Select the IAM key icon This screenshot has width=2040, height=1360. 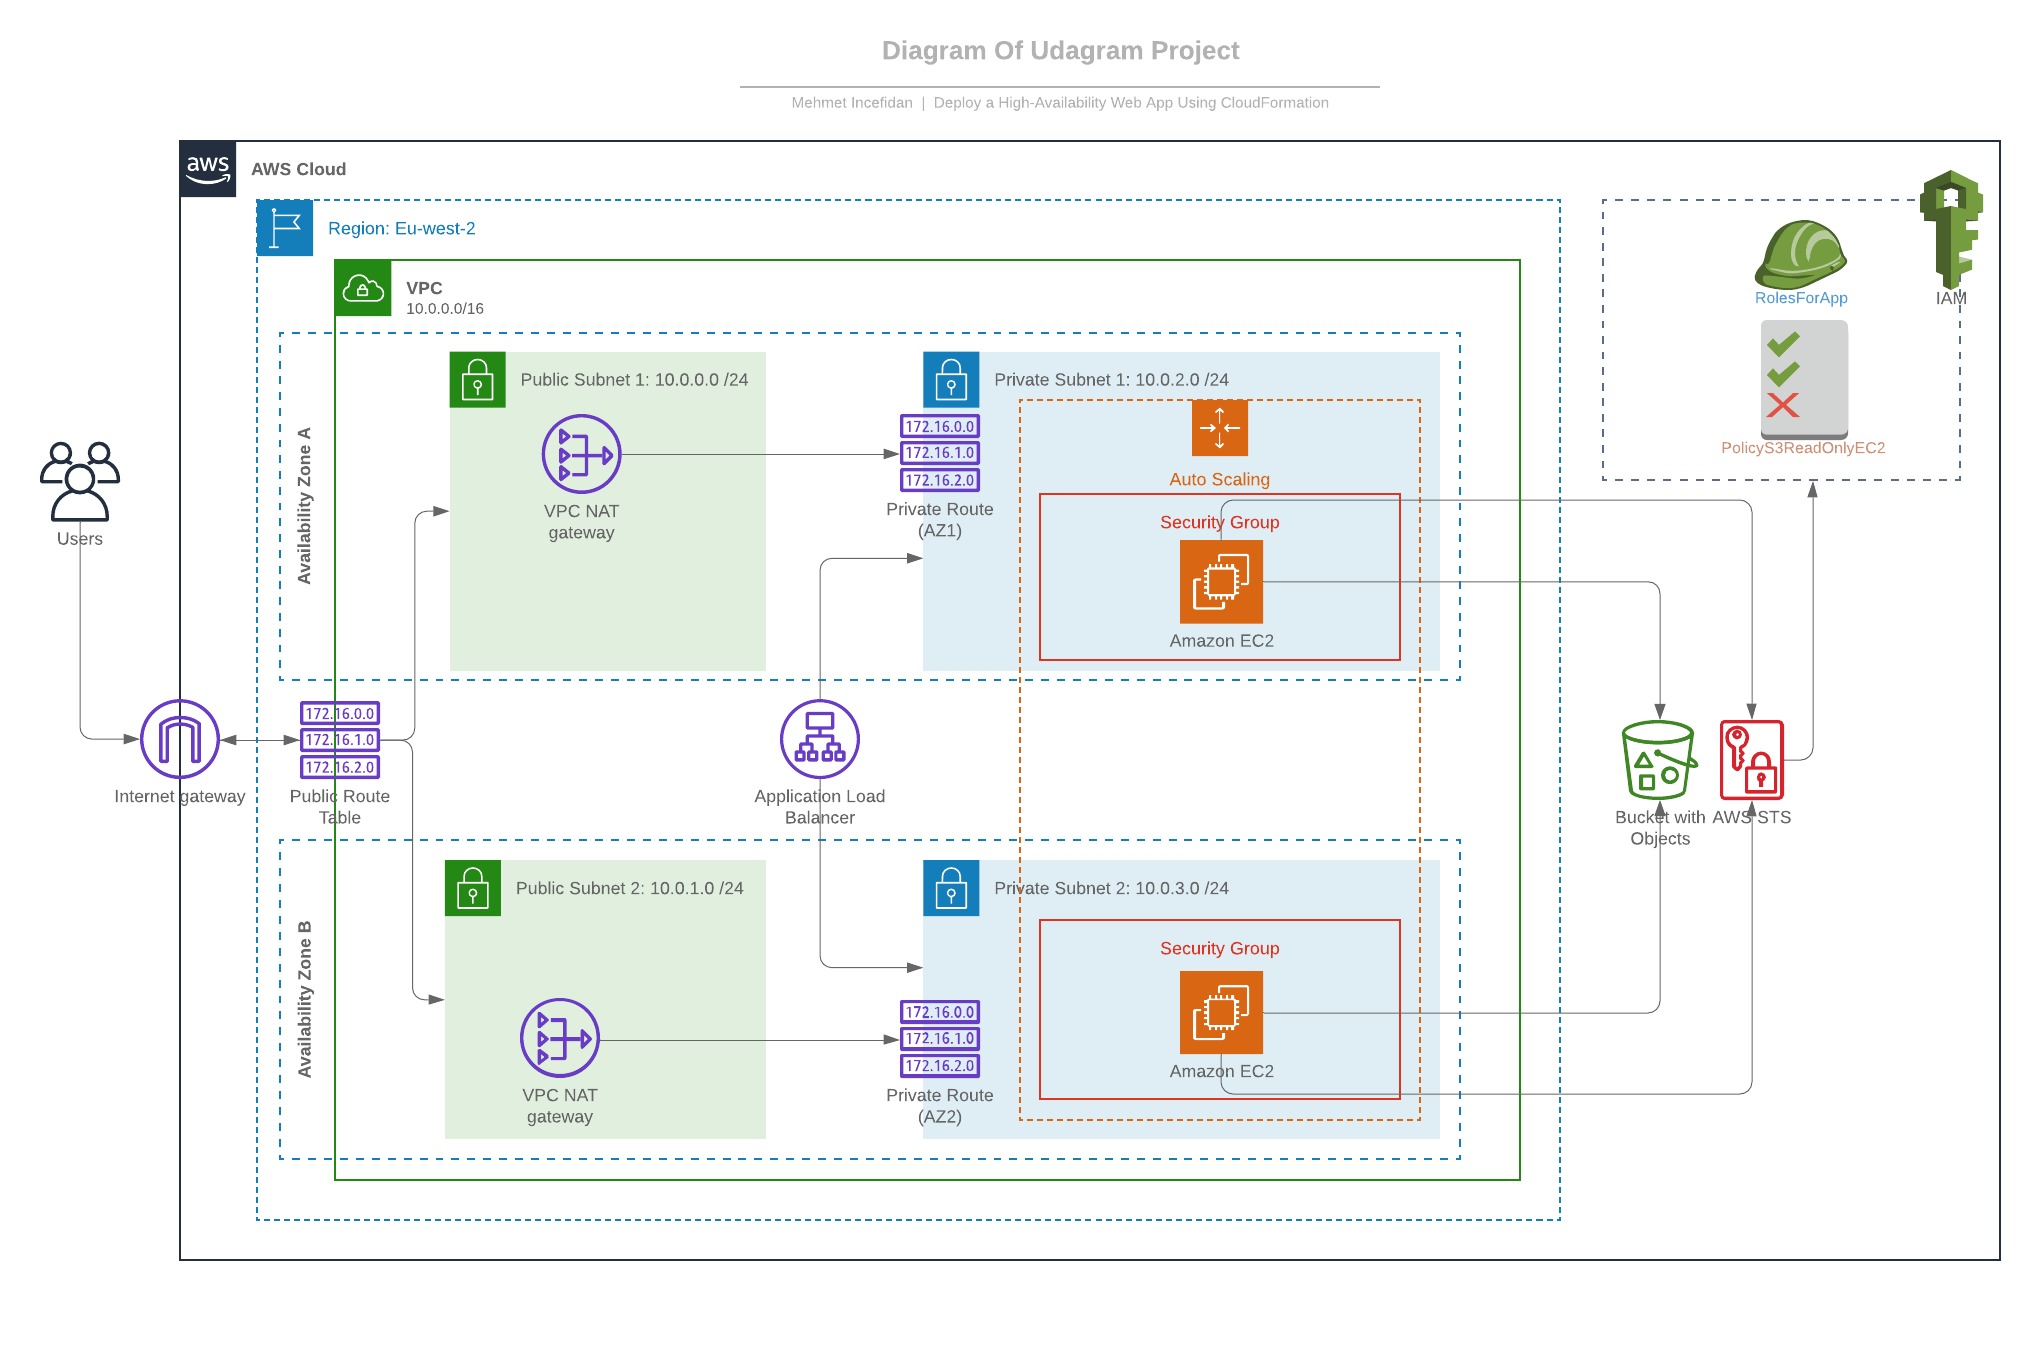coord(1950,229)
